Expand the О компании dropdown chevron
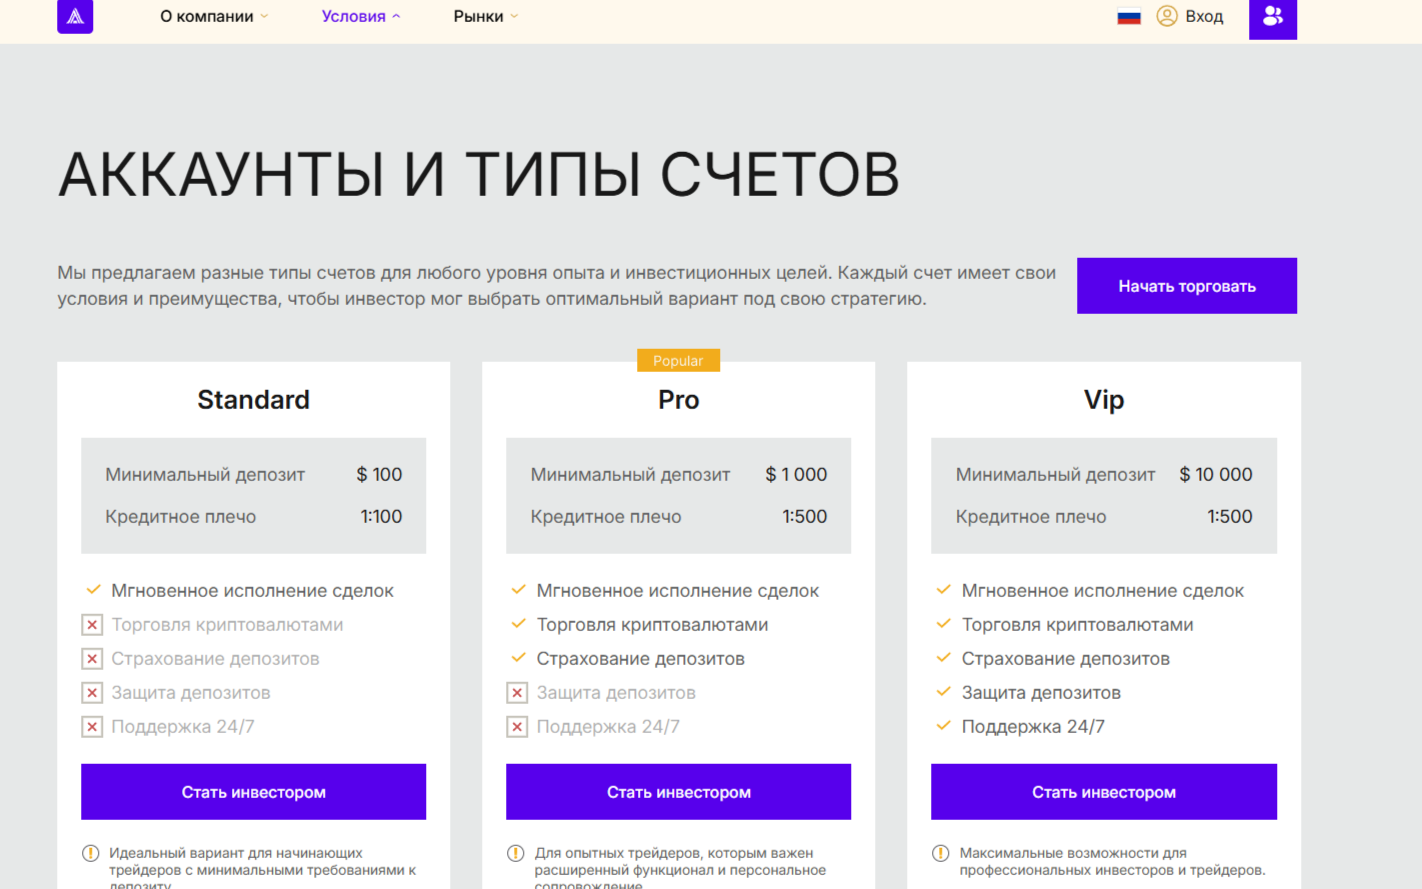 point(265,16)
